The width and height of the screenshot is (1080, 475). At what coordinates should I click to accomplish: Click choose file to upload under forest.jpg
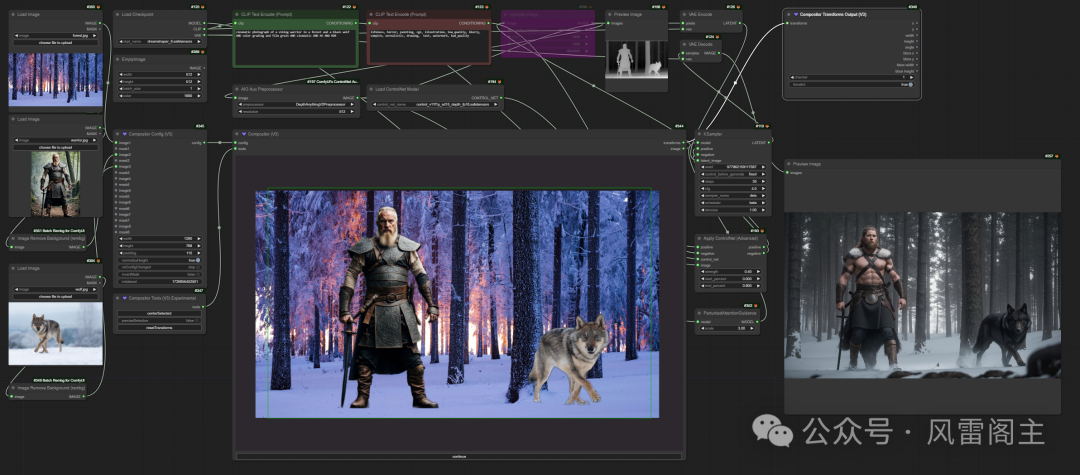tap(56, 43)
